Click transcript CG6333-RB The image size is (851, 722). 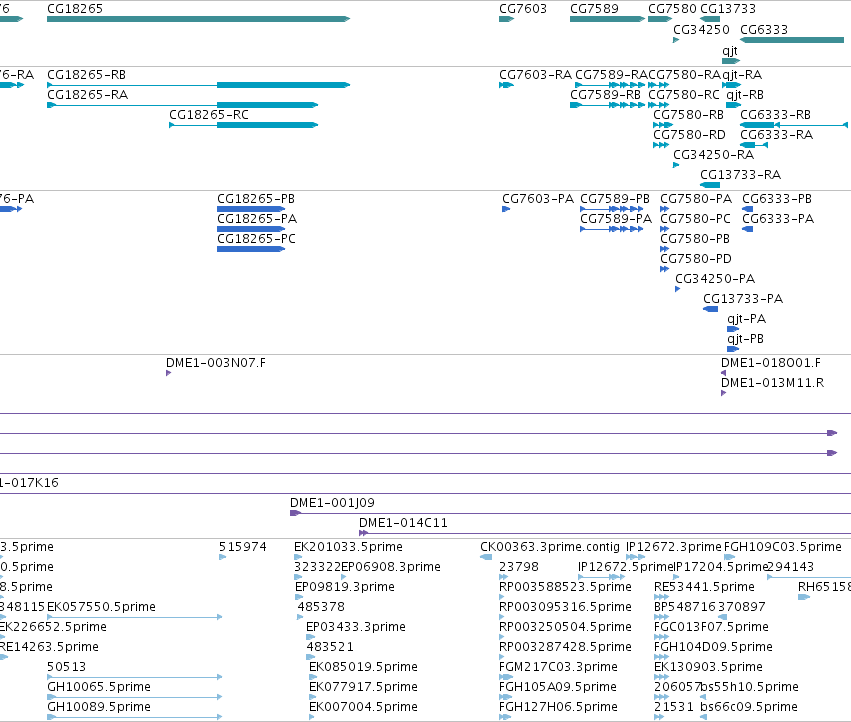tap(793, 125)
